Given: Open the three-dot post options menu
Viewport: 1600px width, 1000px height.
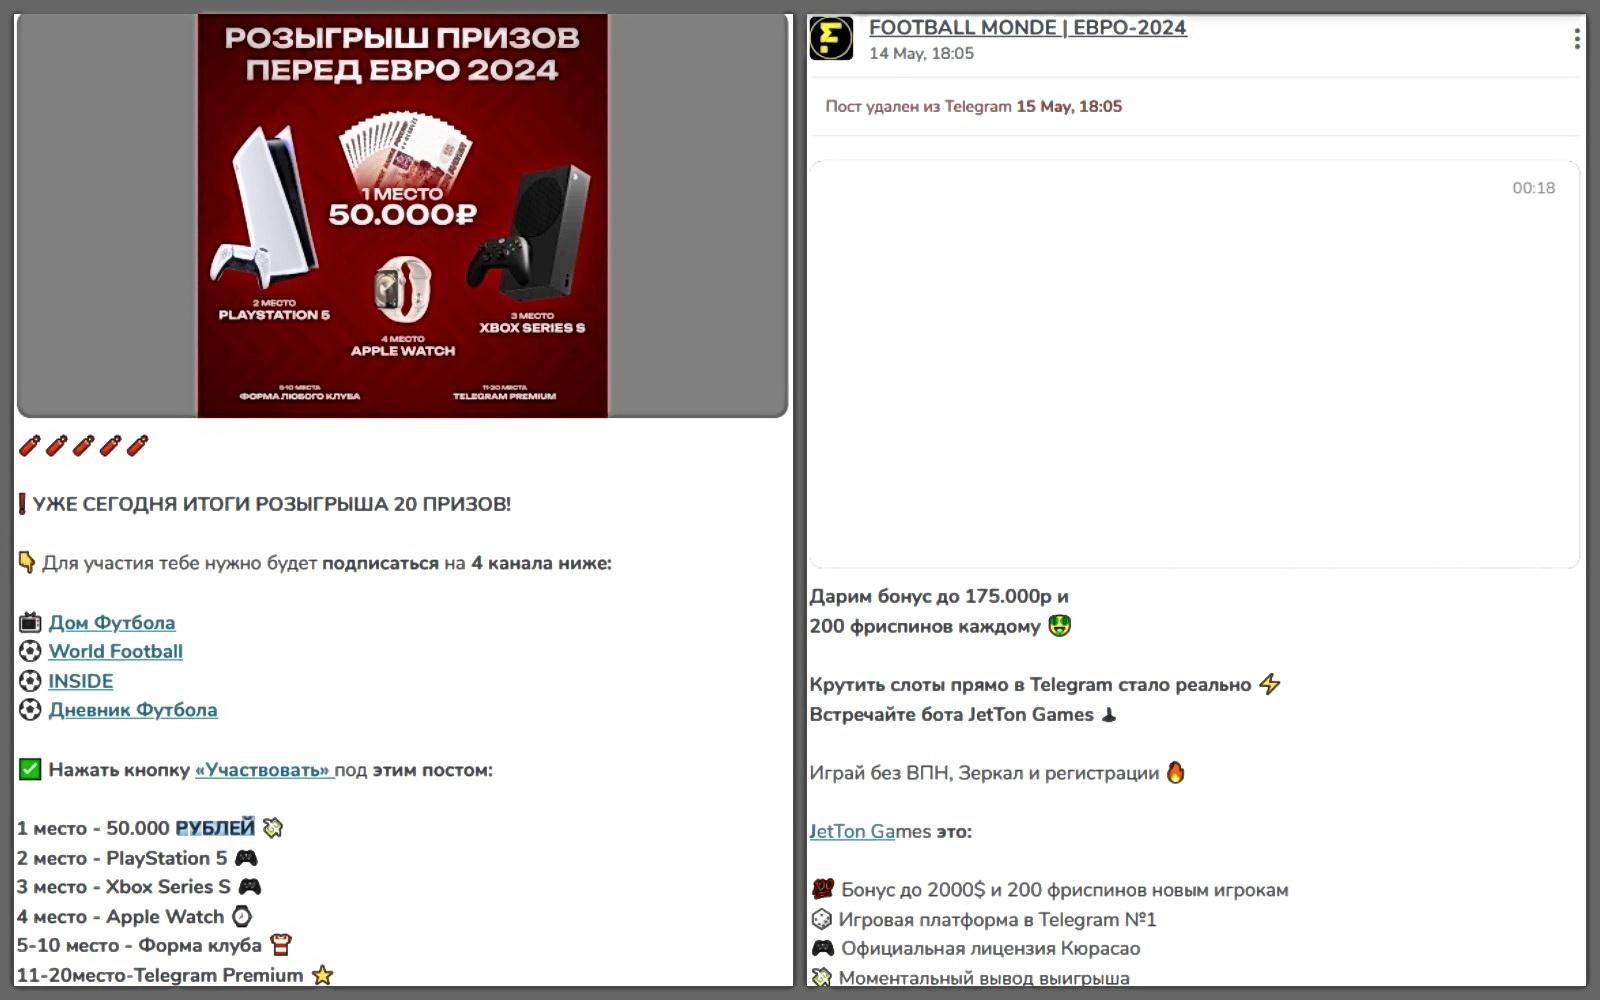Looking at the screenshot, I should [1577, 39].
